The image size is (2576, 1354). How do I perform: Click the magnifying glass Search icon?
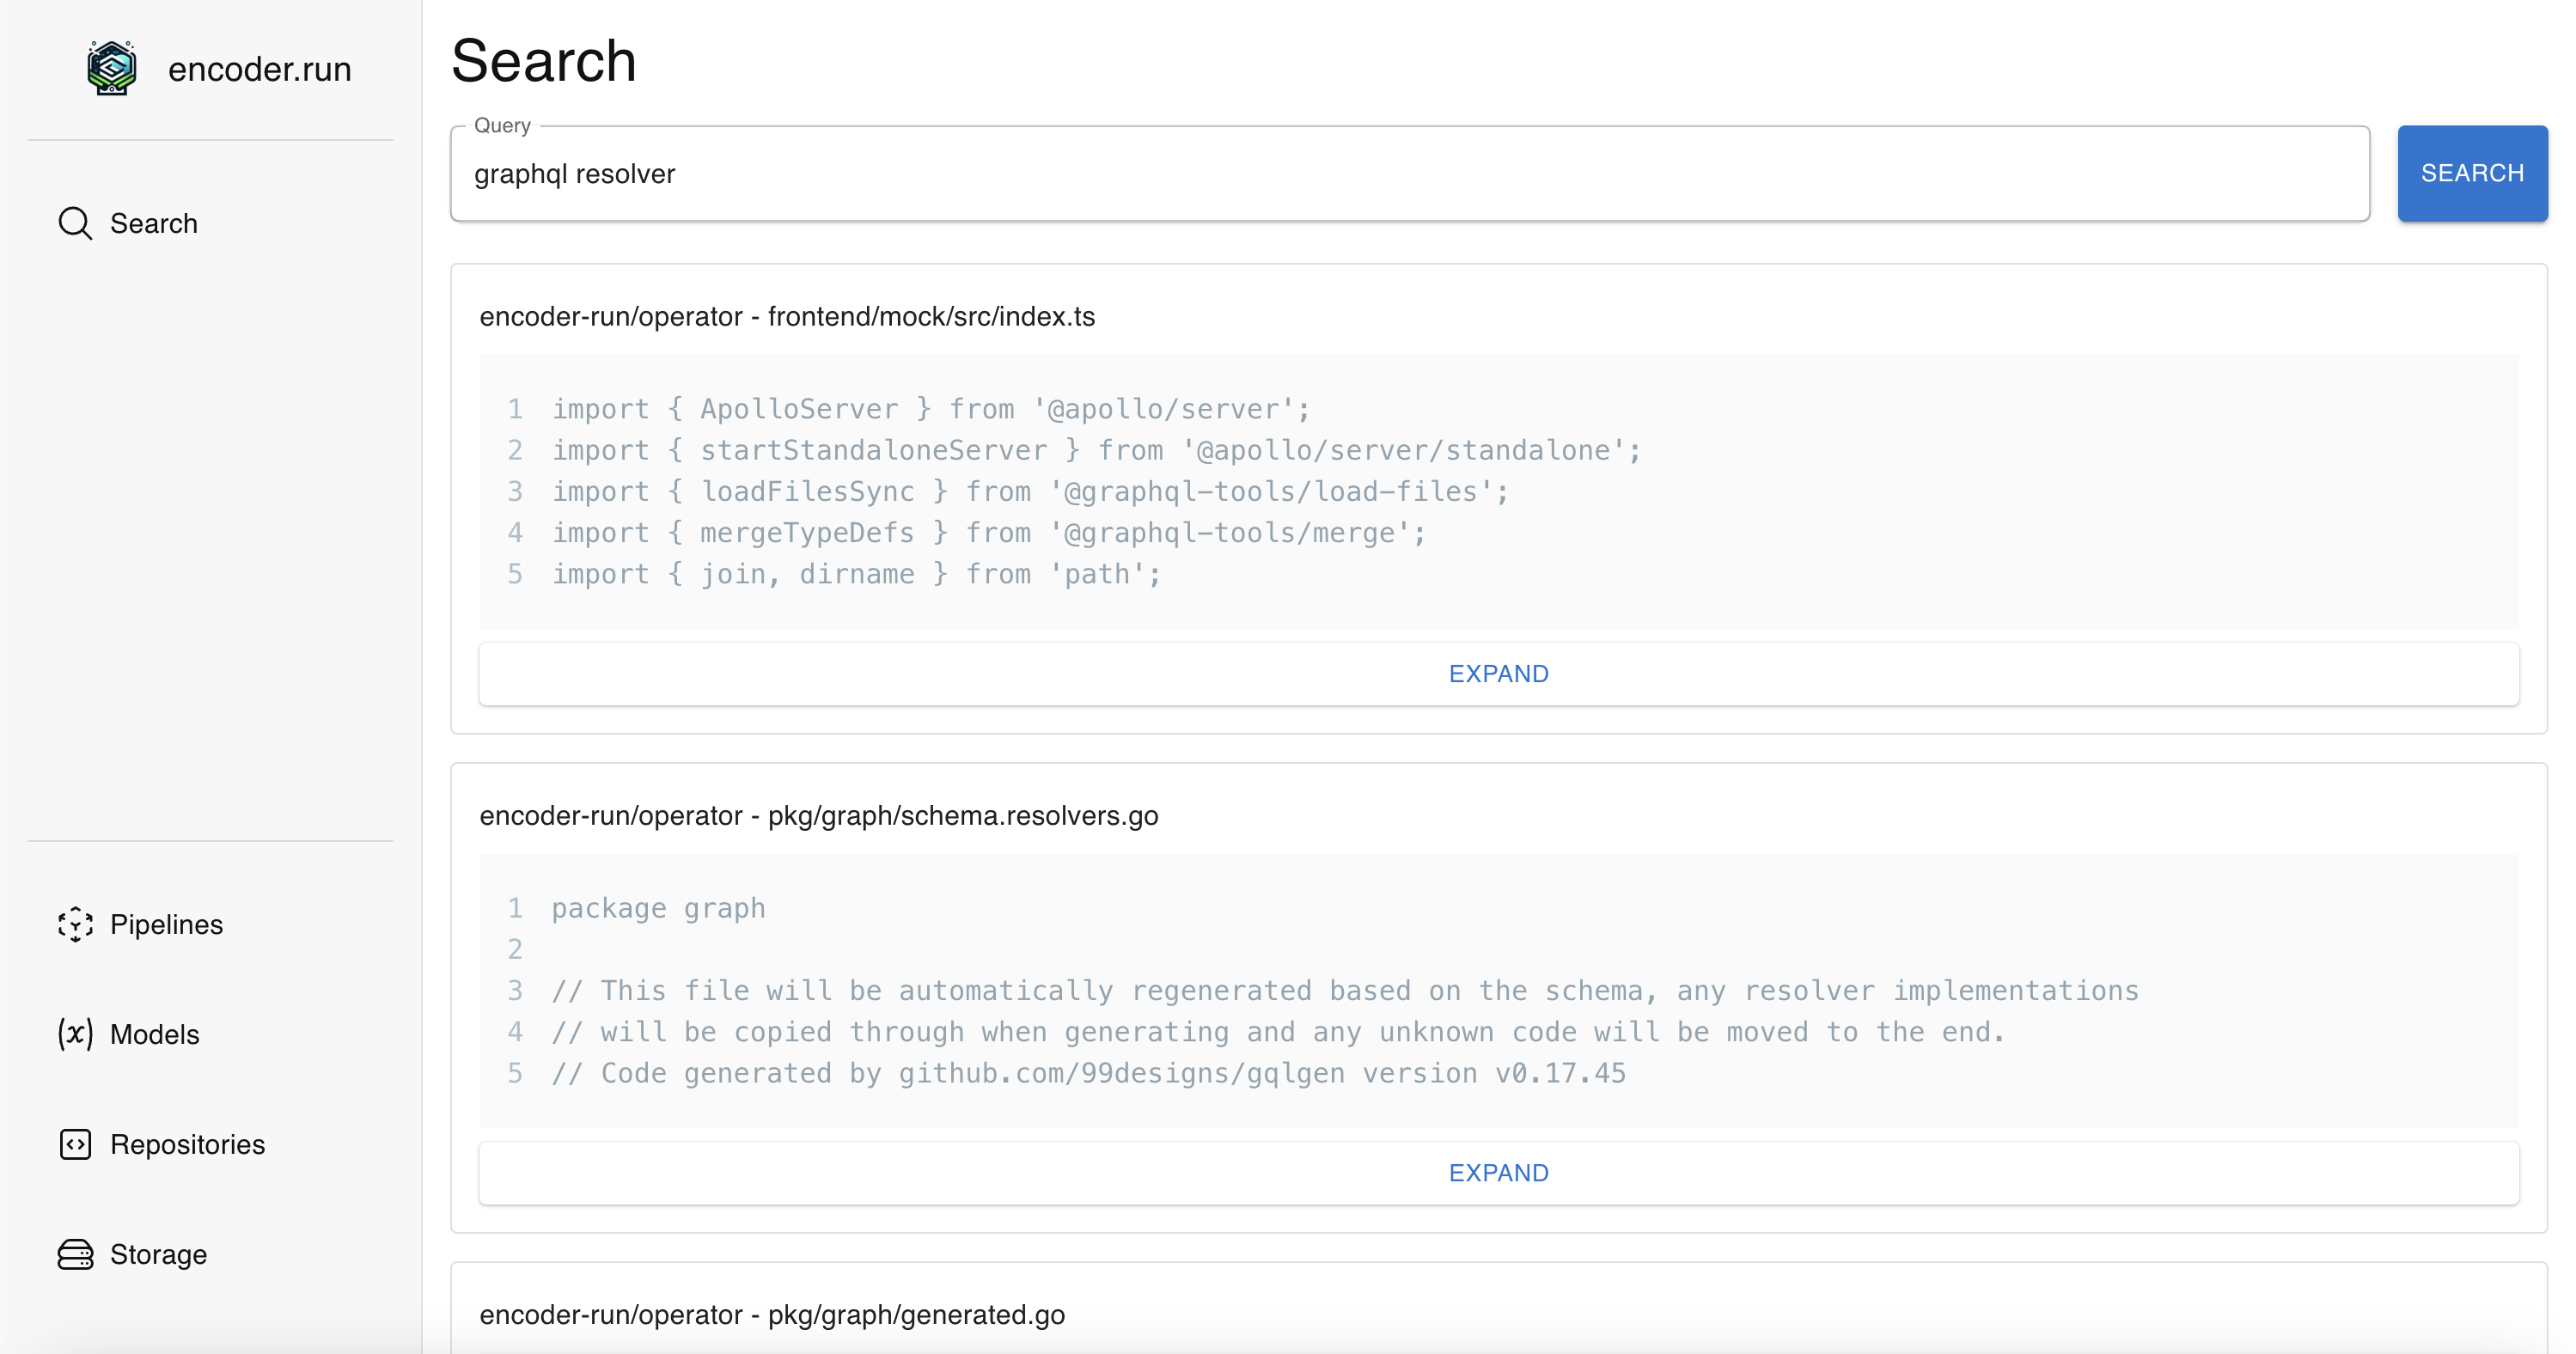(75, 223)
